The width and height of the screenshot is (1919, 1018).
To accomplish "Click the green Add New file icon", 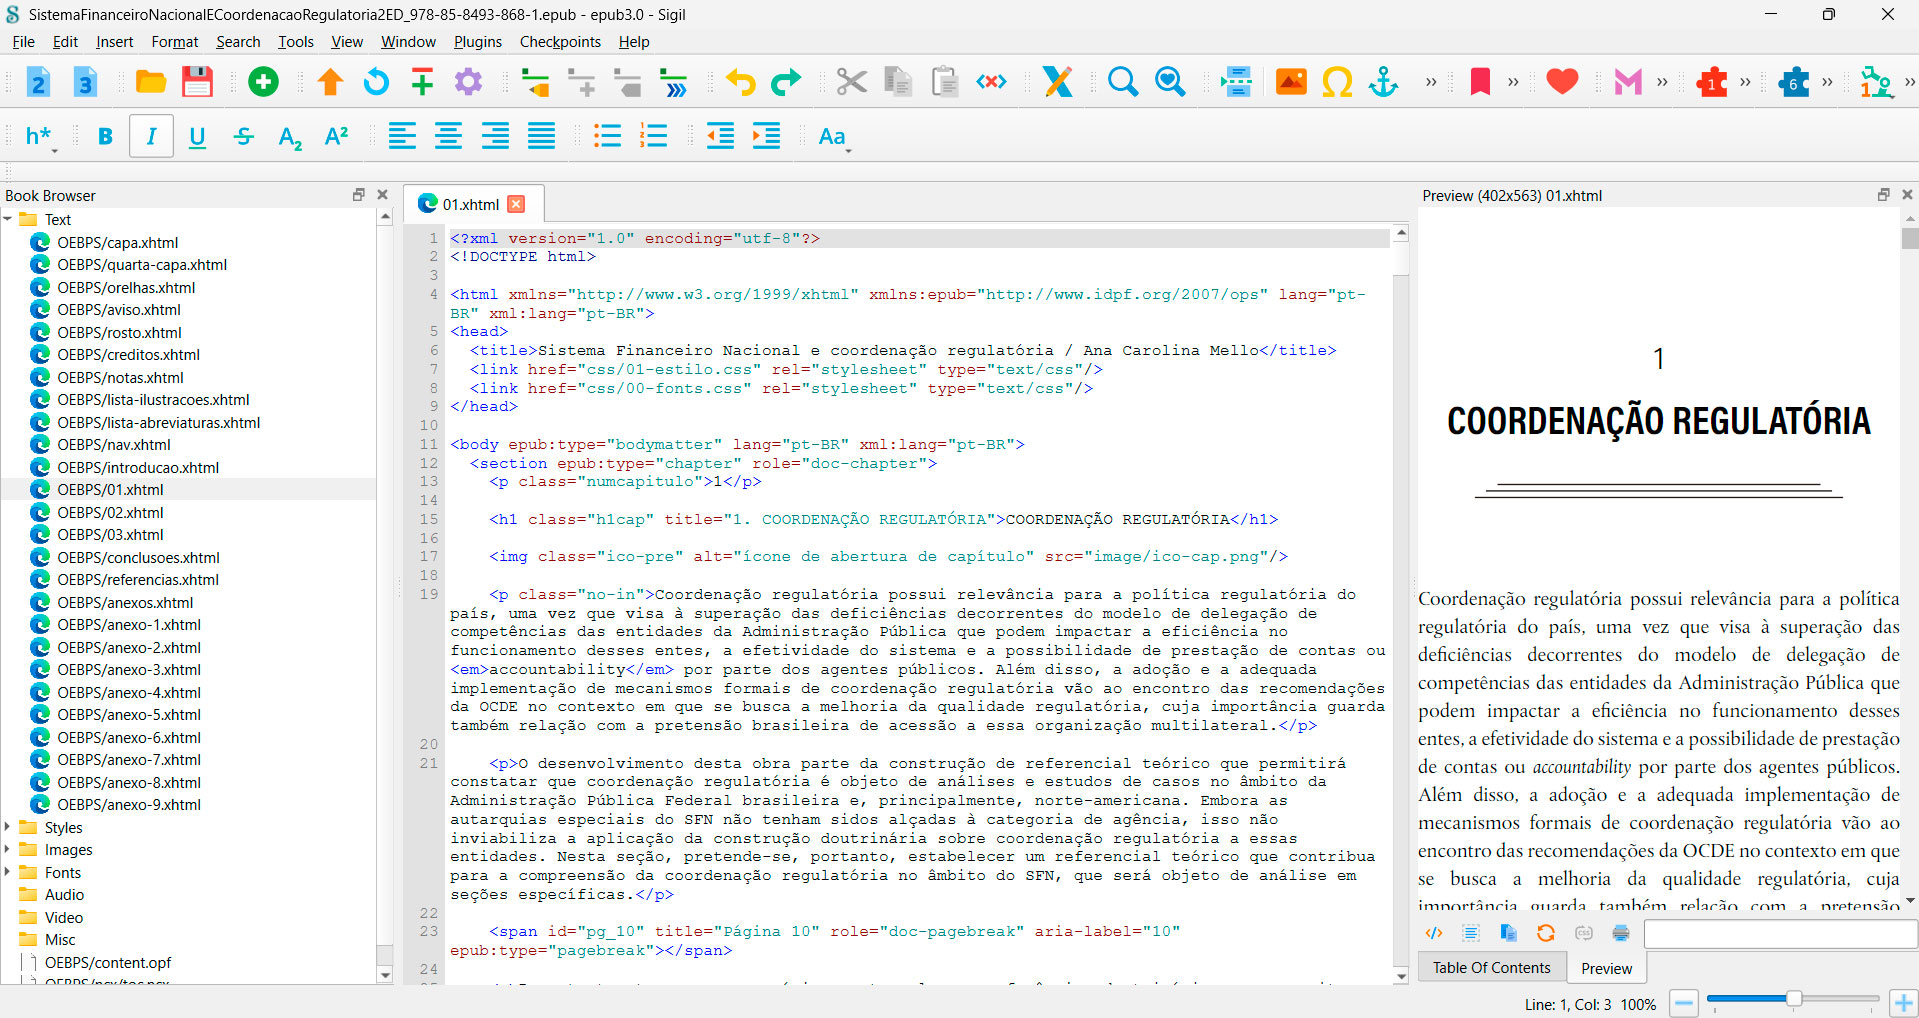I will (x=263, y=82).
